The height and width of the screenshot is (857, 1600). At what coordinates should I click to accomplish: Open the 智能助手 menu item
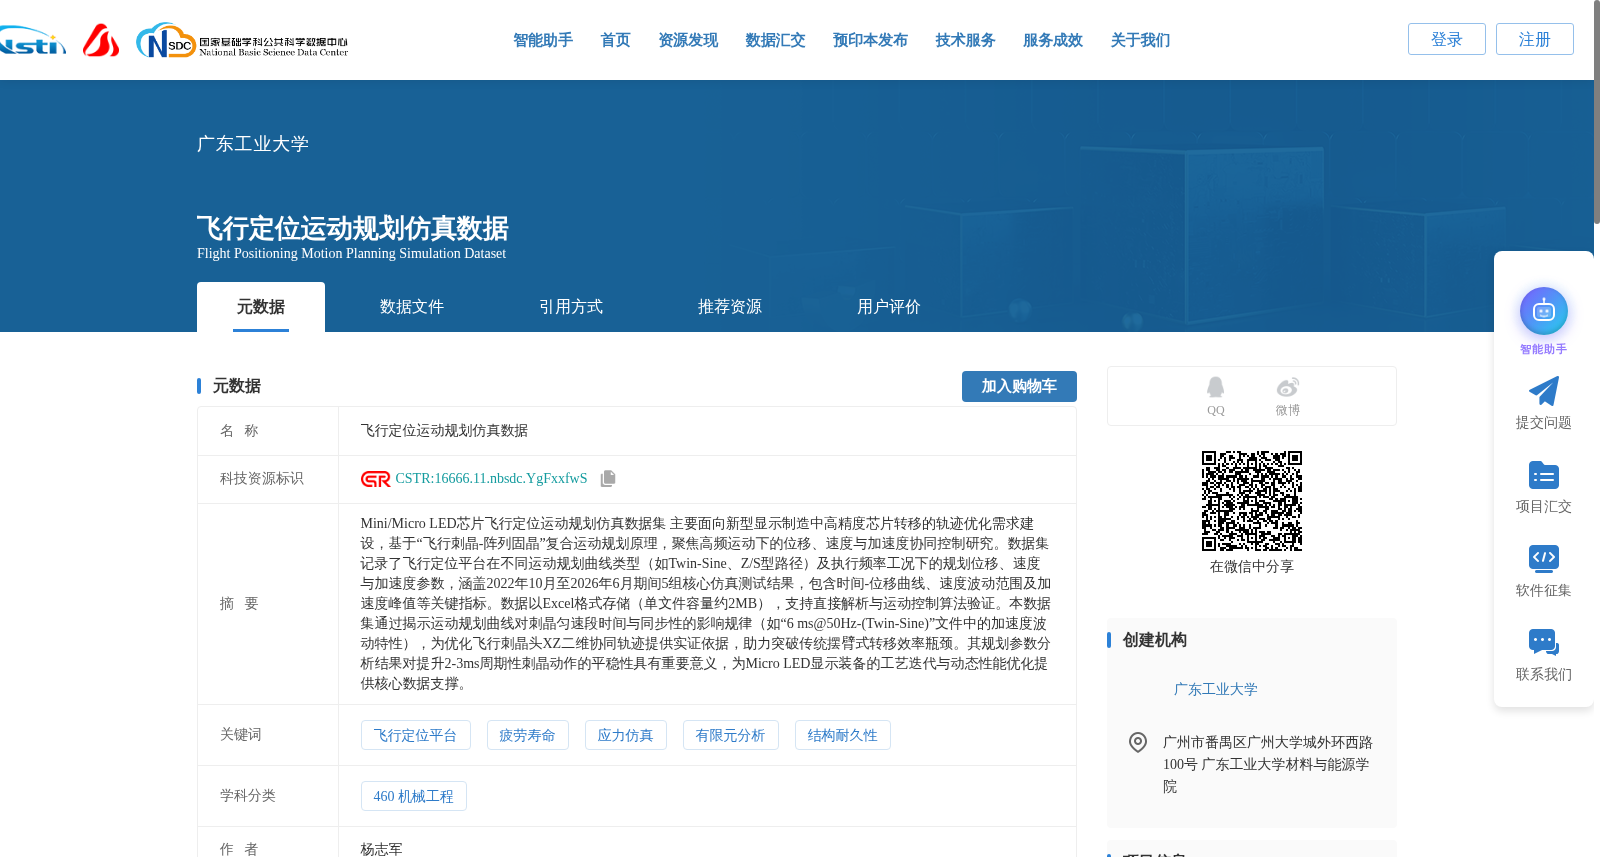point(543,40)
